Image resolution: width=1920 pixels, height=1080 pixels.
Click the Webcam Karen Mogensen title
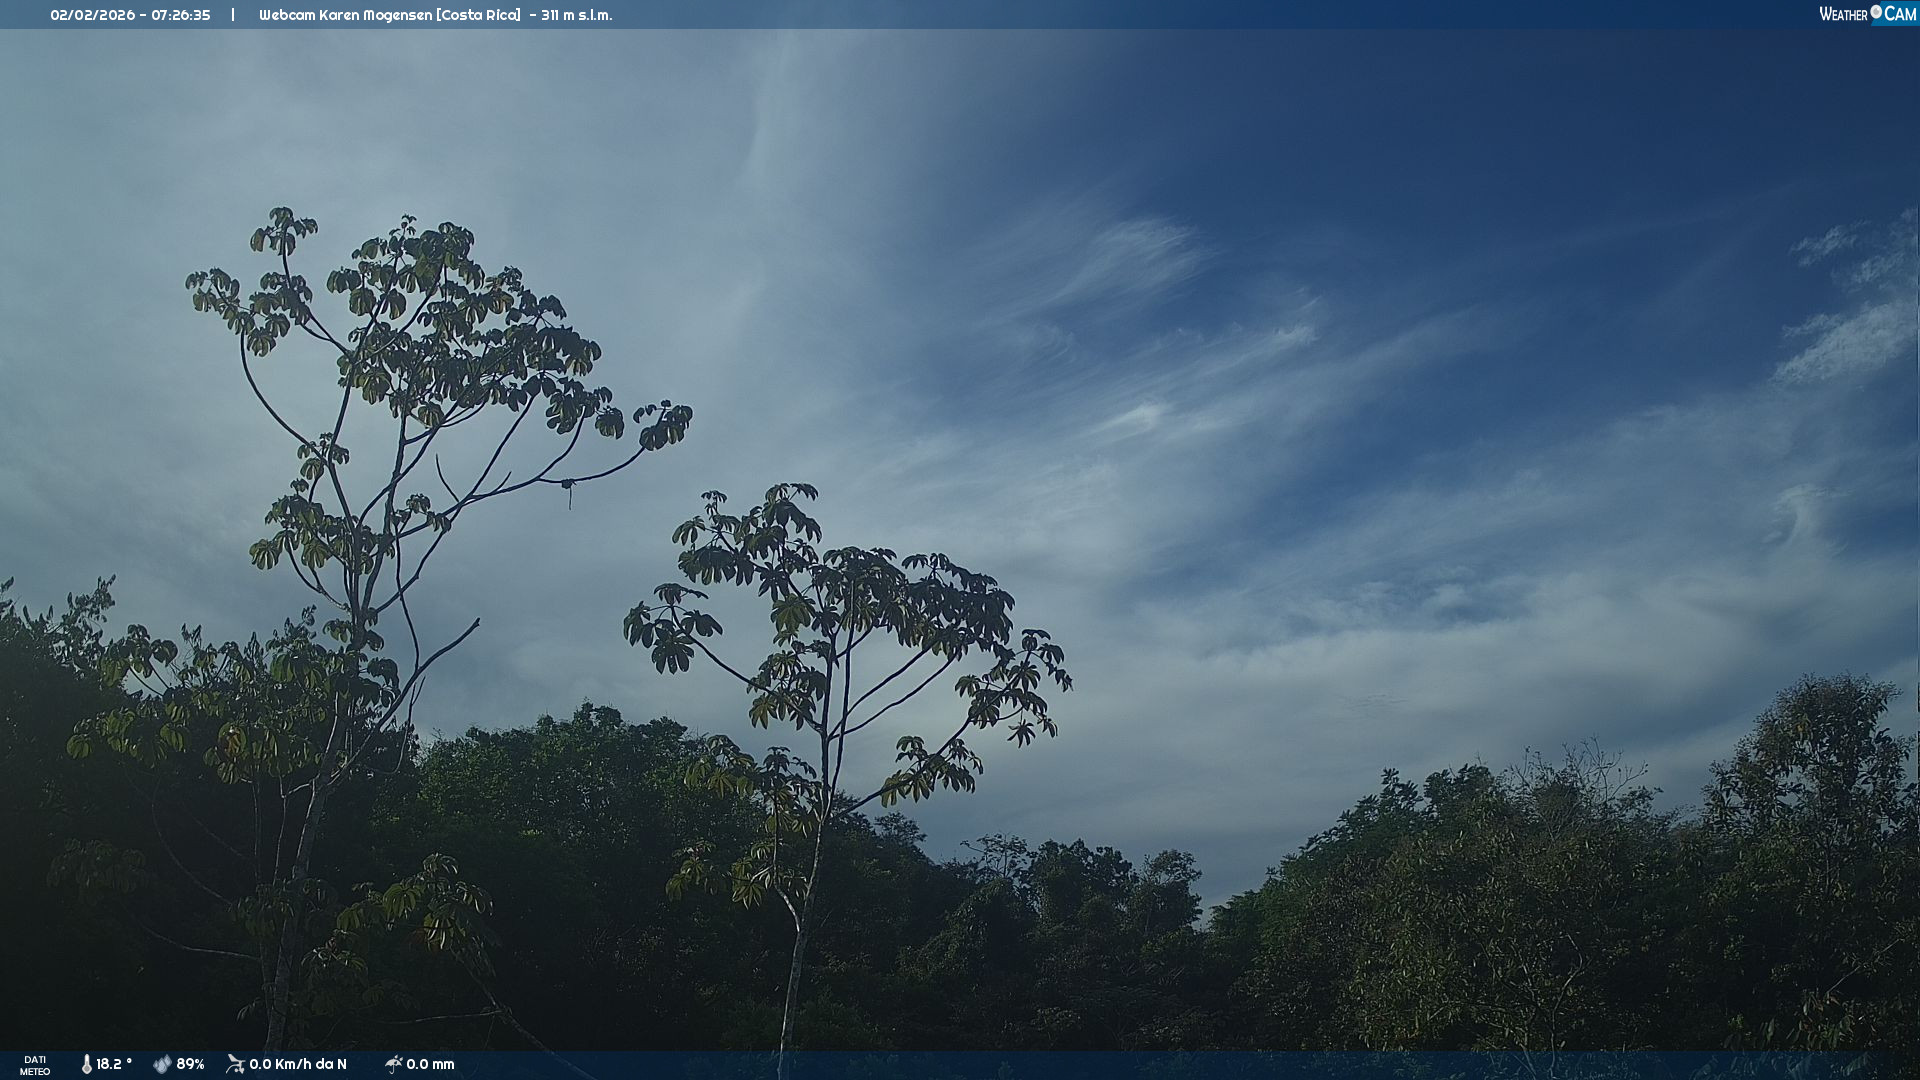(x=345, y=15)
